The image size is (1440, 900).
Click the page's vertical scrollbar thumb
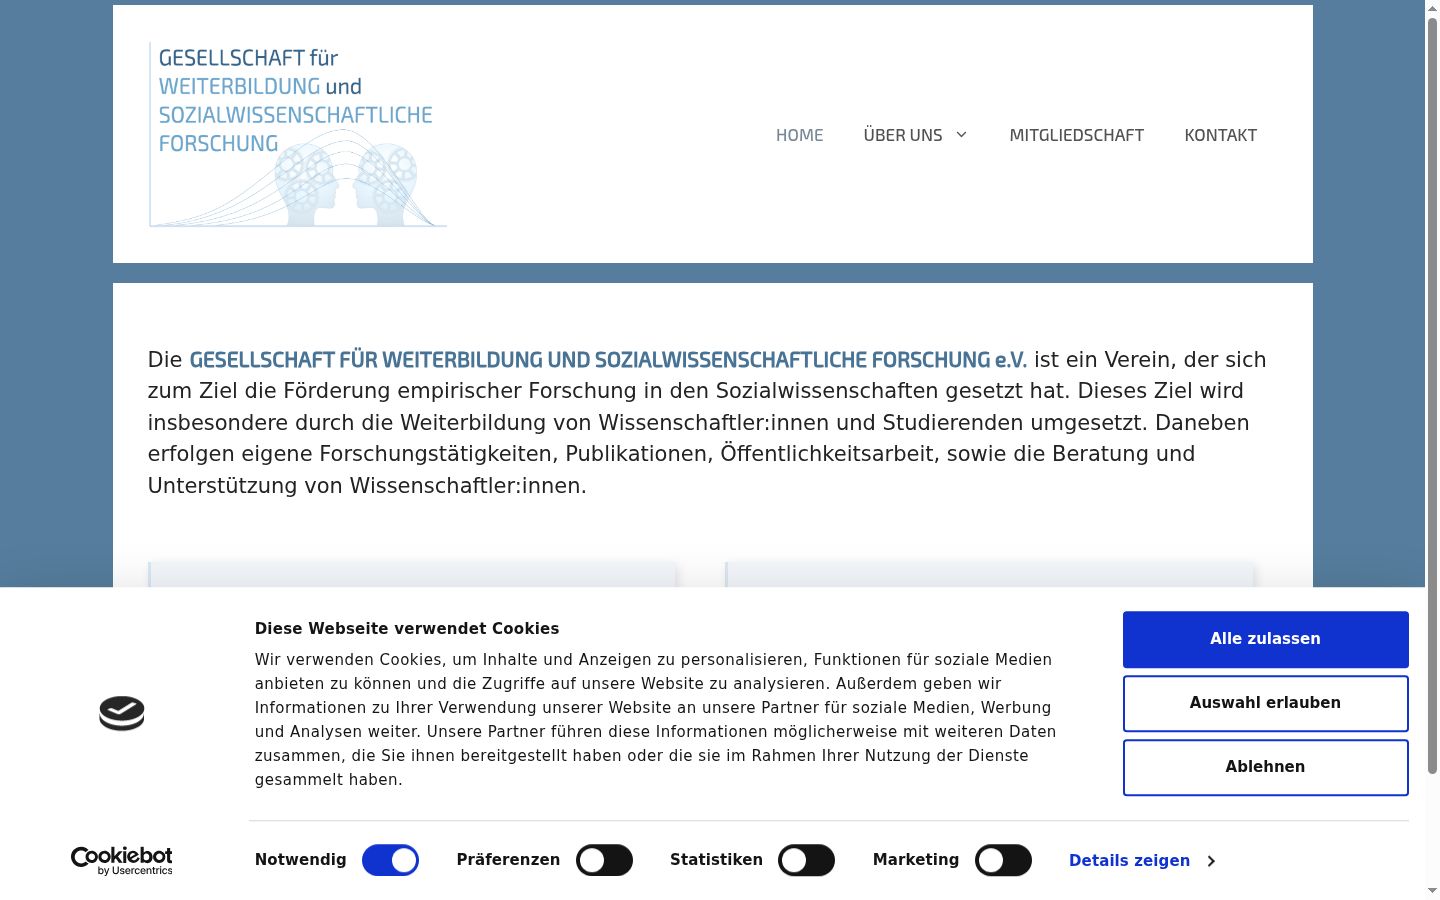pyautogui.click(x=1432, y=395)
